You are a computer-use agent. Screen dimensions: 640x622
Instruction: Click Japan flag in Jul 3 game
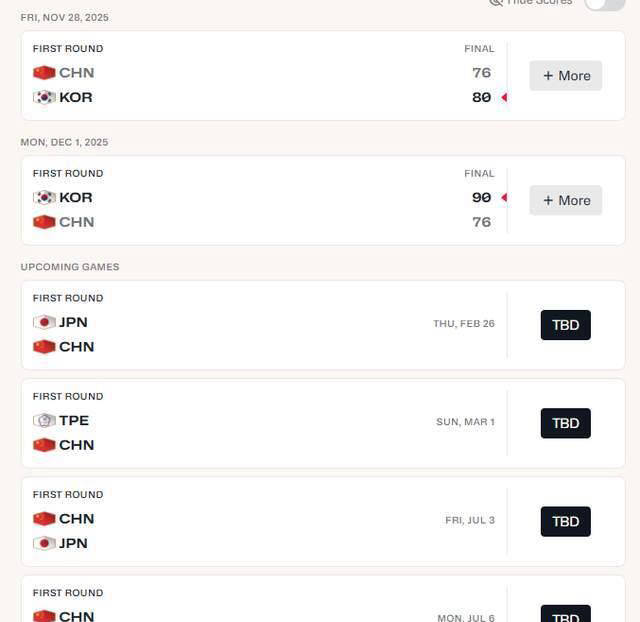44,544
